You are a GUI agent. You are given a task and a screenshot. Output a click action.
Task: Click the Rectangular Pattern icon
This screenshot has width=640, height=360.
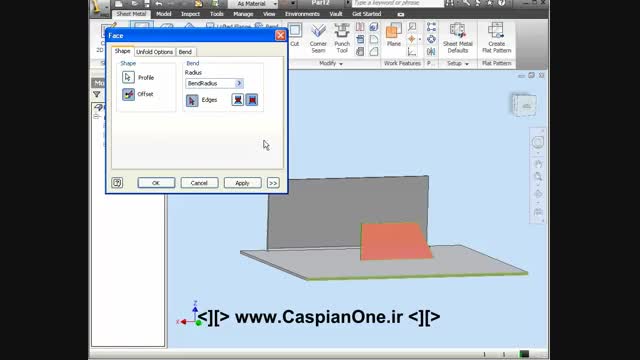[x=431, y=27]
